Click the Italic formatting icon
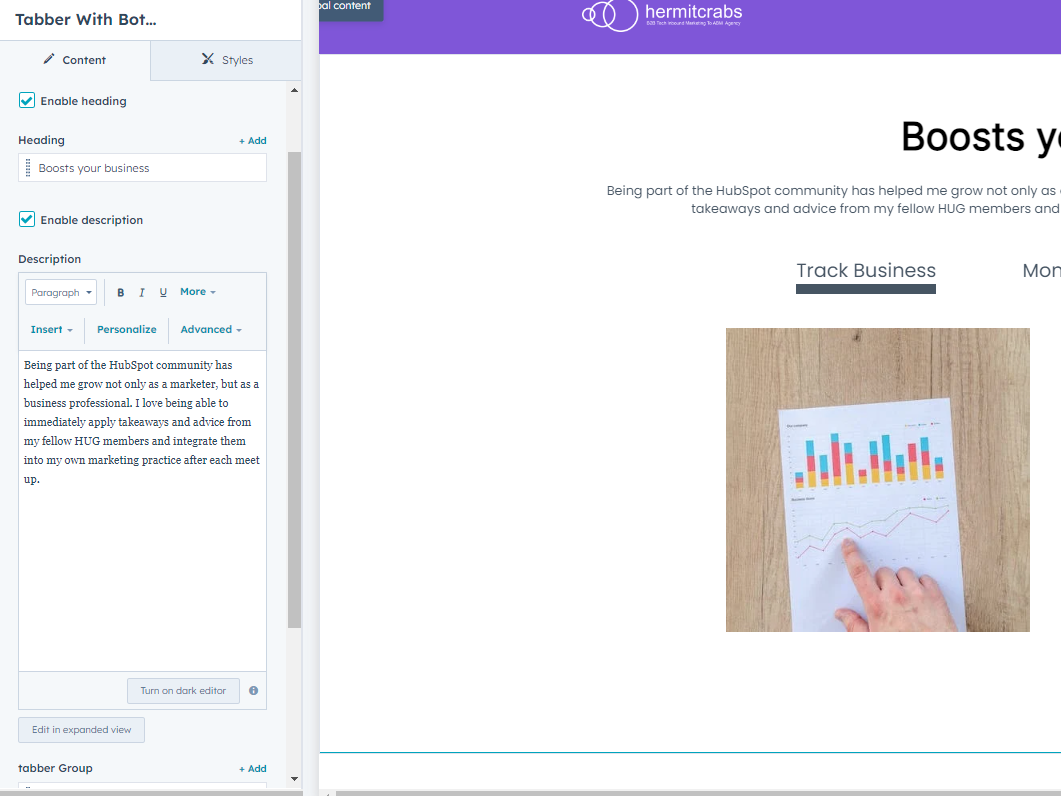The width and height of the screenshot is (1061, 796). (142, 293)
